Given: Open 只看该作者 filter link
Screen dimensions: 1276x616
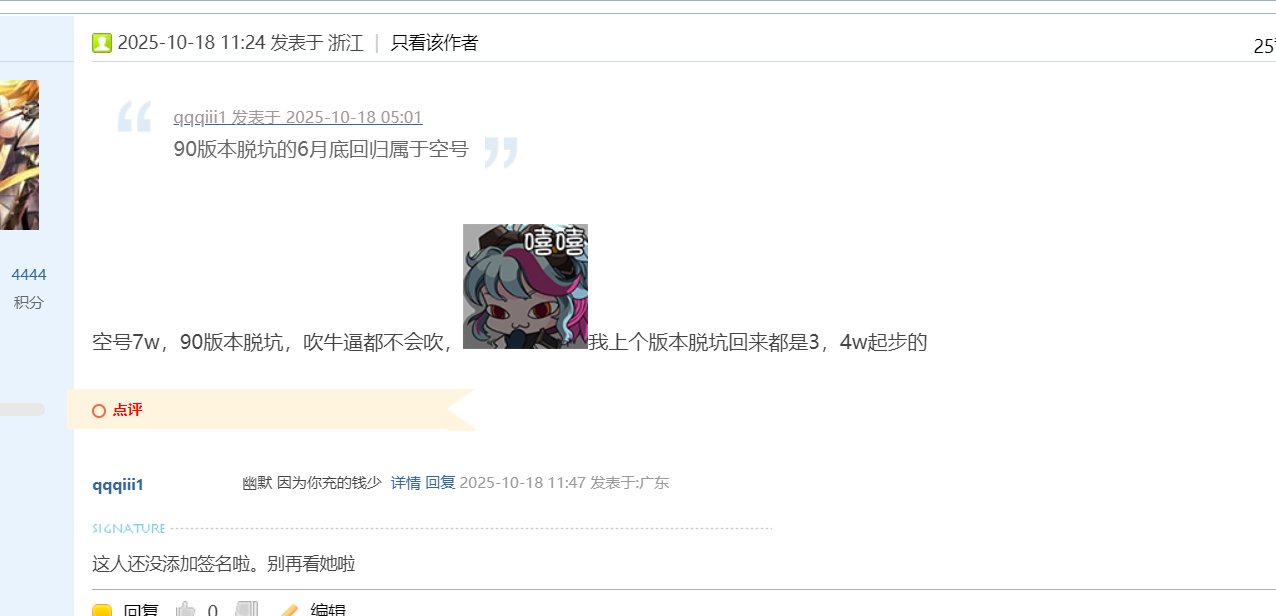Looking at the screenshot, I should point(434,43).
